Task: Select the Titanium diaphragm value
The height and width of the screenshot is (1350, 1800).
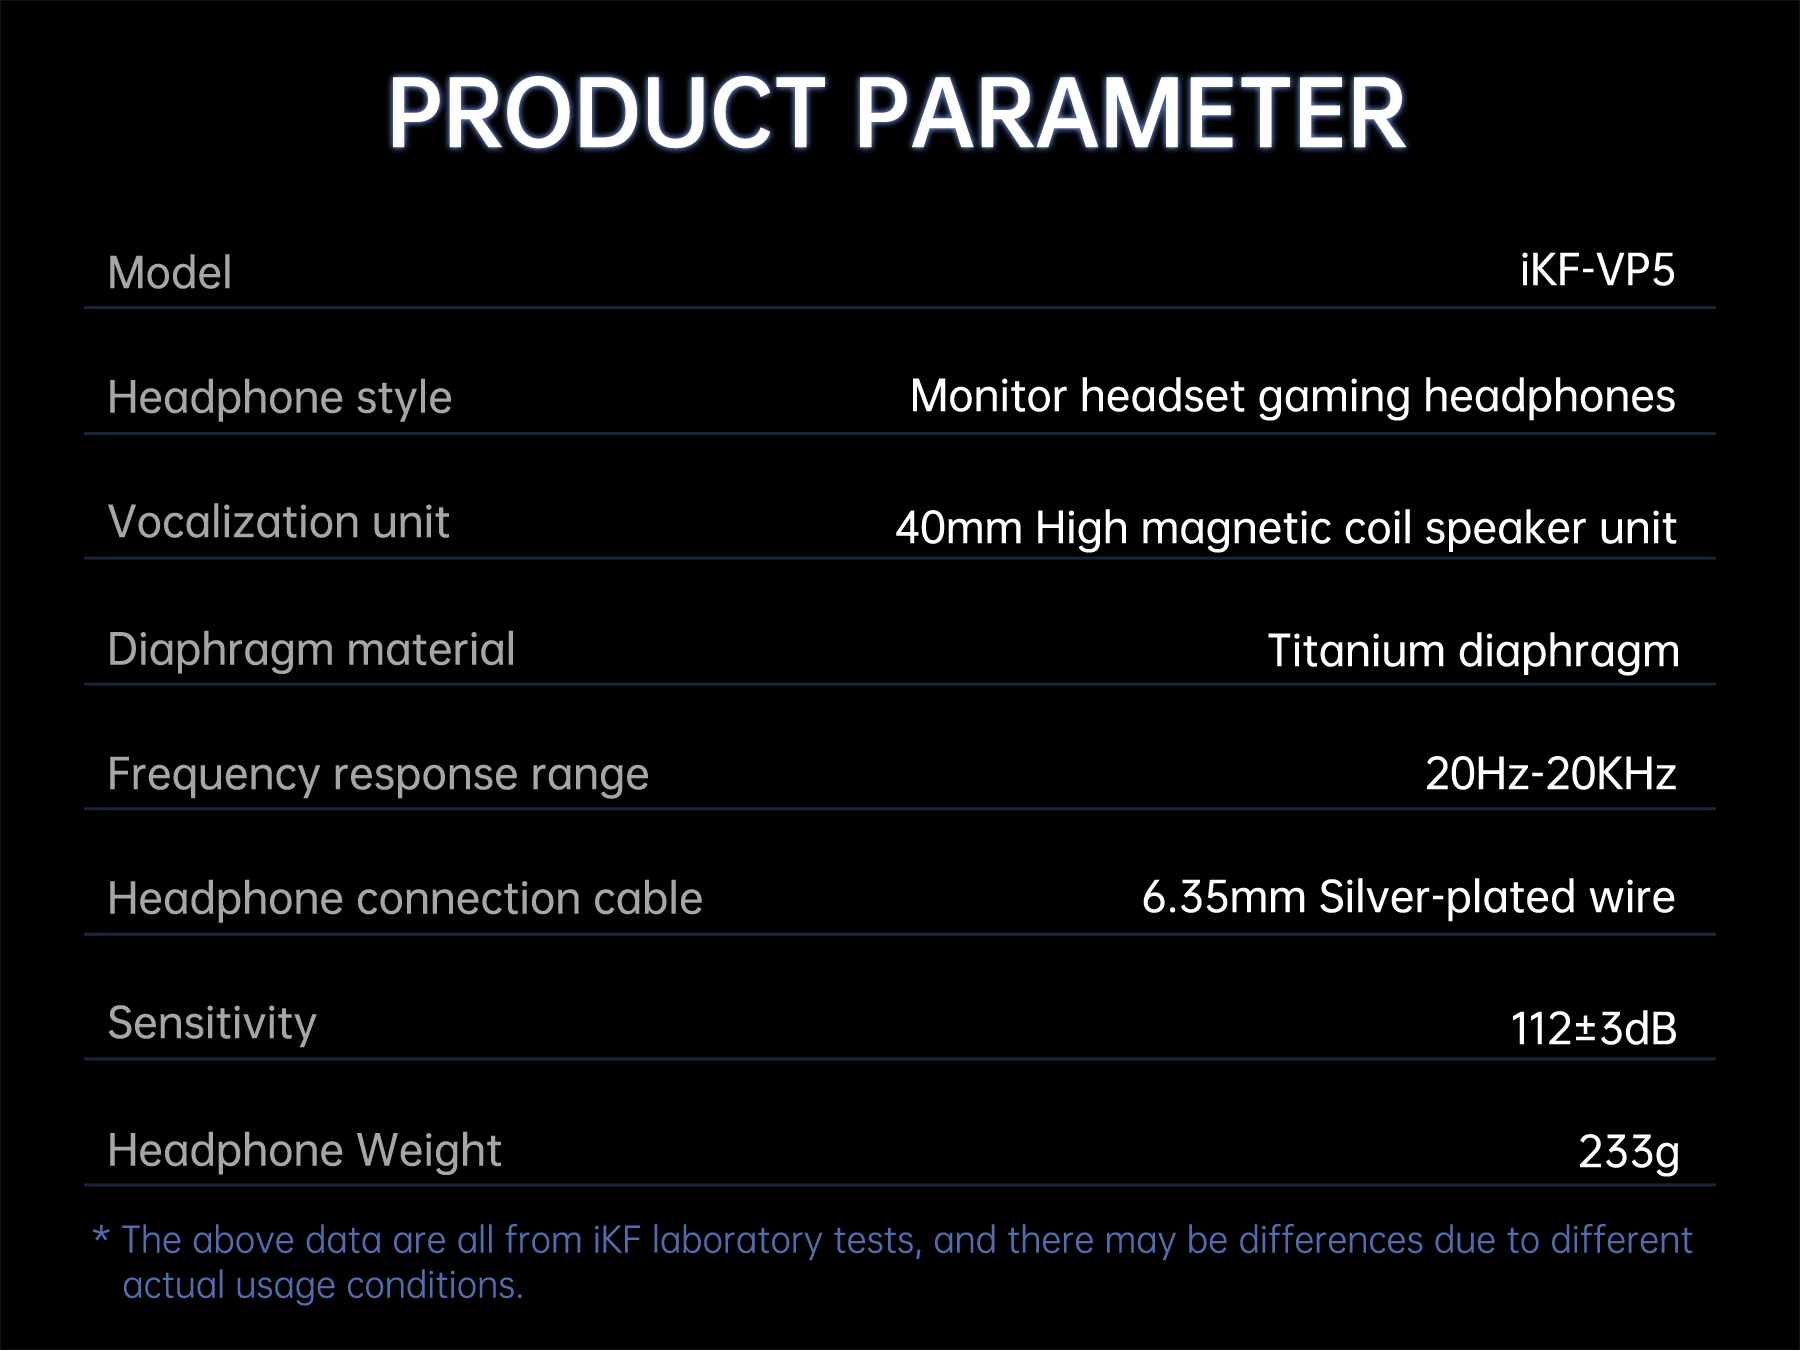Action: (x=1473, y=651)
